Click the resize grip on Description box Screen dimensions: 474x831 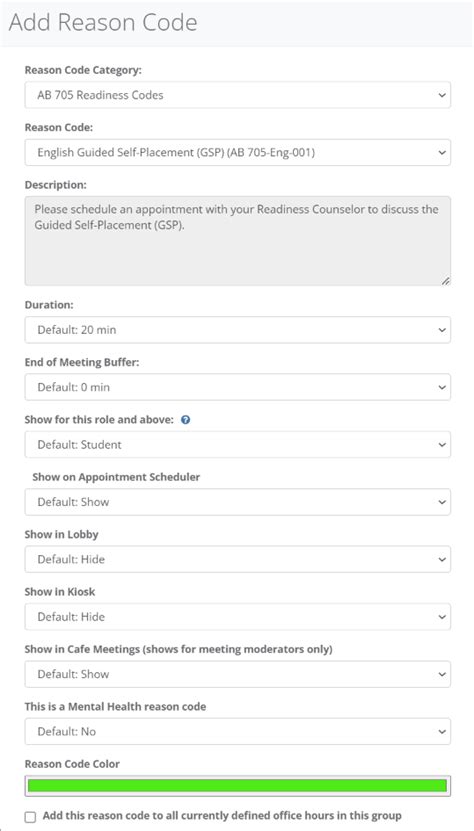tap(445, 281)
